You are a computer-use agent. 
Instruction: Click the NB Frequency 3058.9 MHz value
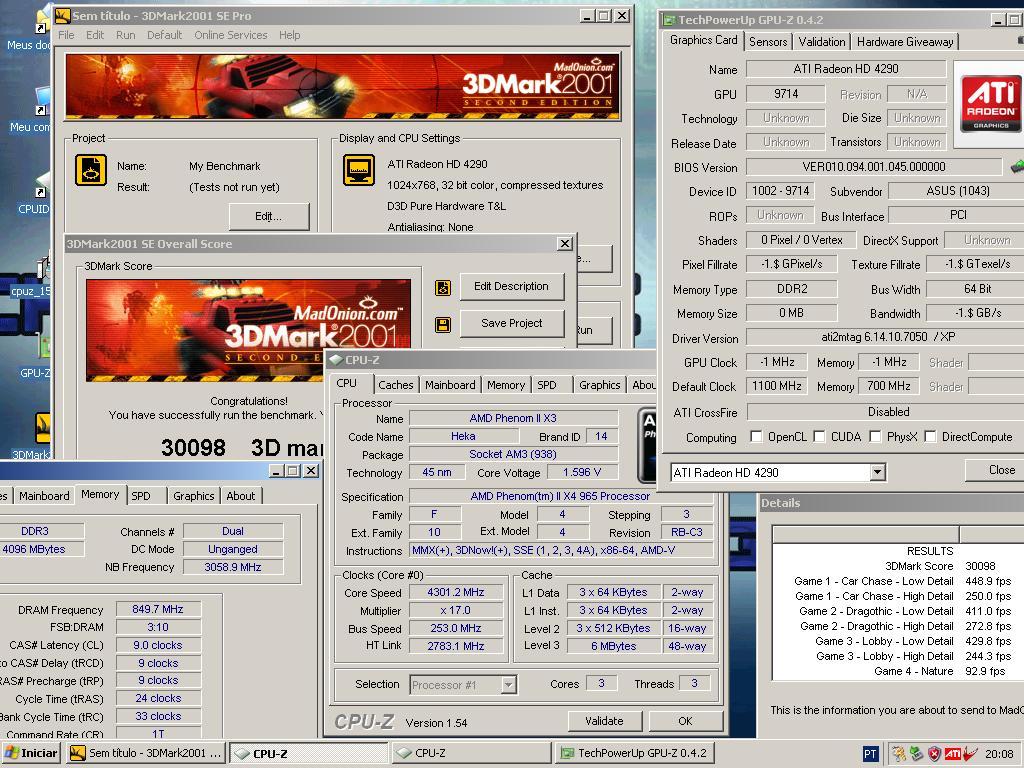[x=233, y=567]
